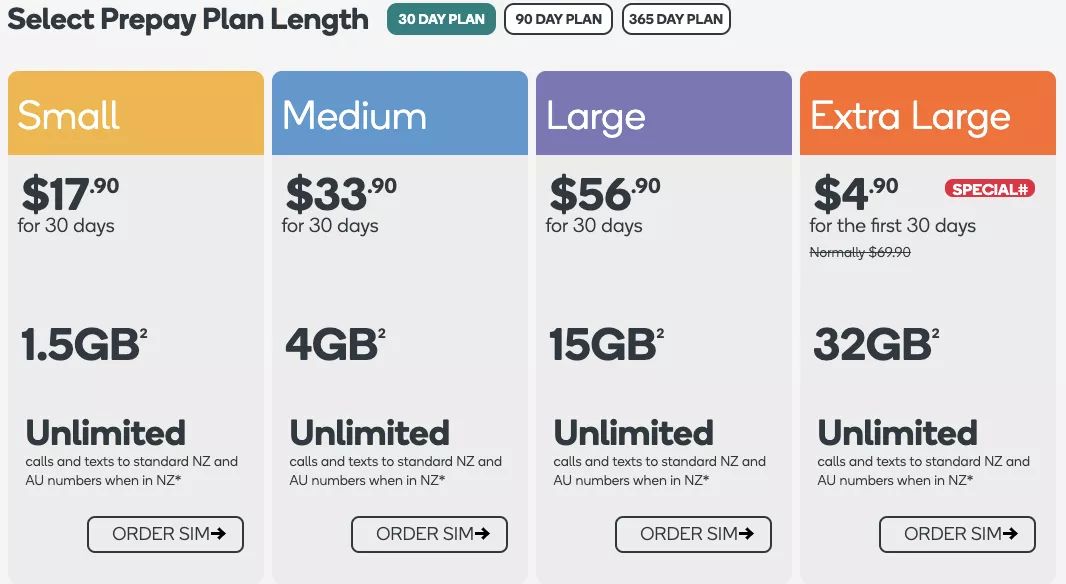The height and width of the screenshot is (584, 1066).
Task: Order SIM for the Small plan
Action: click(x=166, y=534)
